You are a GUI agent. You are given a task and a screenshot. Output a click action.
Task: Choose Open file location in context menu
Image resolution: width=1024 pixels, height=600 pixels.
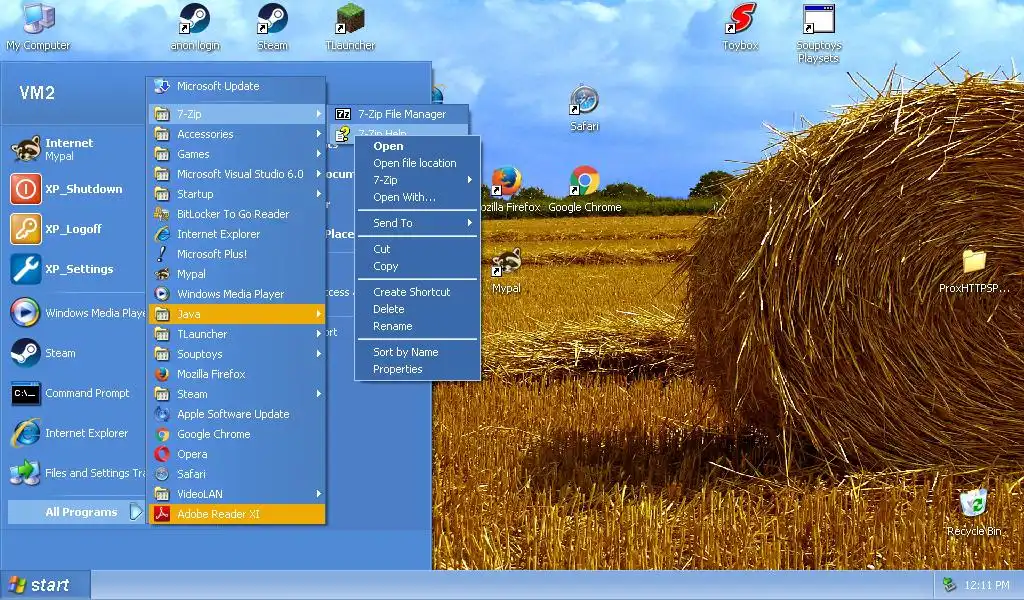coord(417,163)
